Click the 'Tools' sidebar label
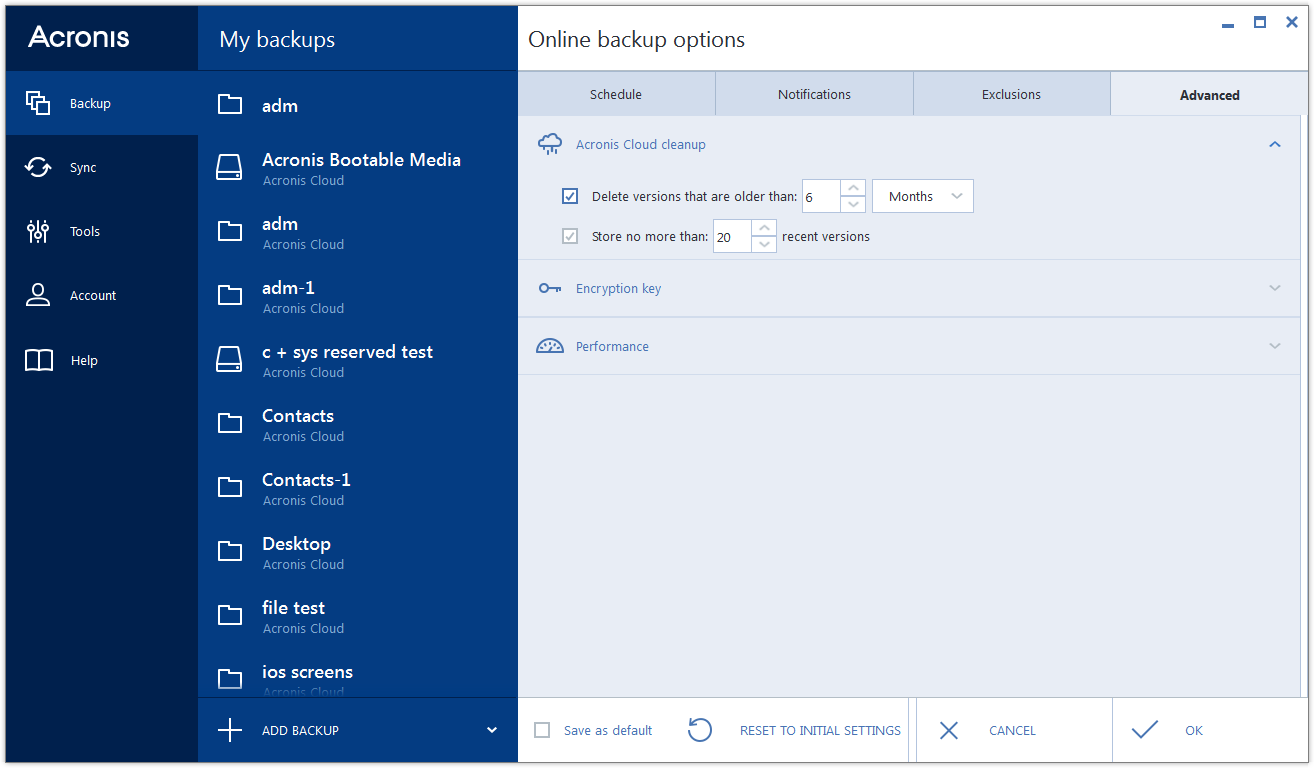The height and width of the screenshot is (768, 1314). [x=85, y=231]
